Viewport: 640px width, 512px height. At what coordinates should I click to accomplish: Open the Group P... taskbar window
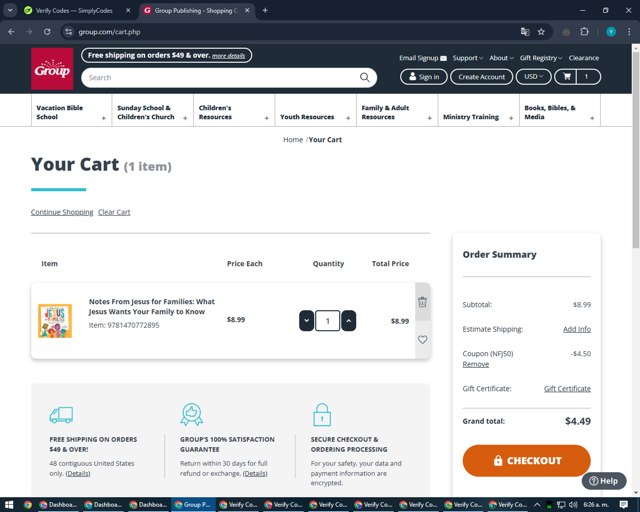point(193,505)
